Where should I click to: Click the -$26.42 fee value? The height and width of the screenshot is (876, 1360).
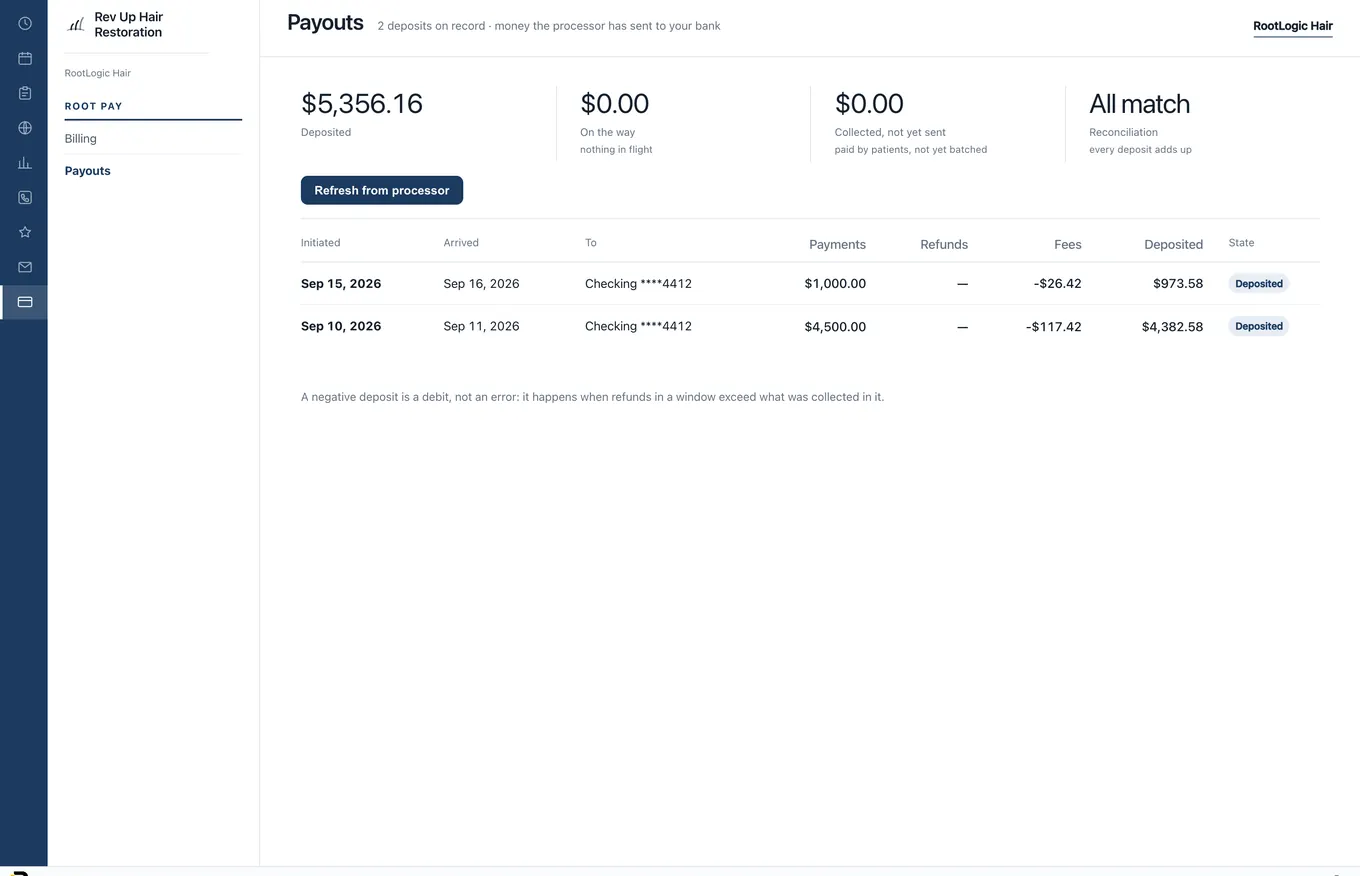click(x=1057, y=284)
